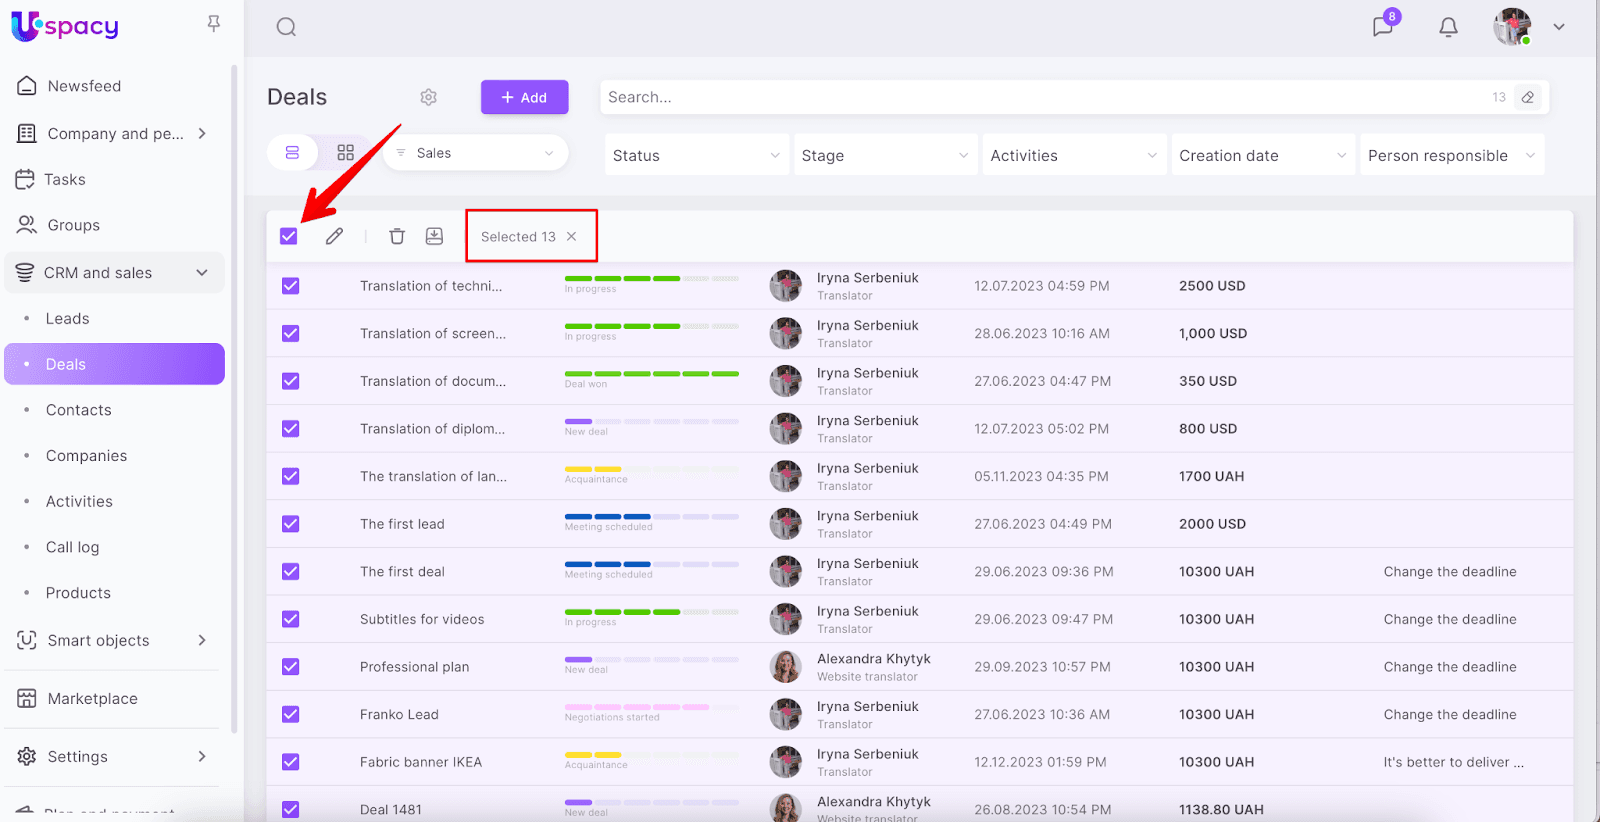Open the notifications bell icon

point(1448,27)
